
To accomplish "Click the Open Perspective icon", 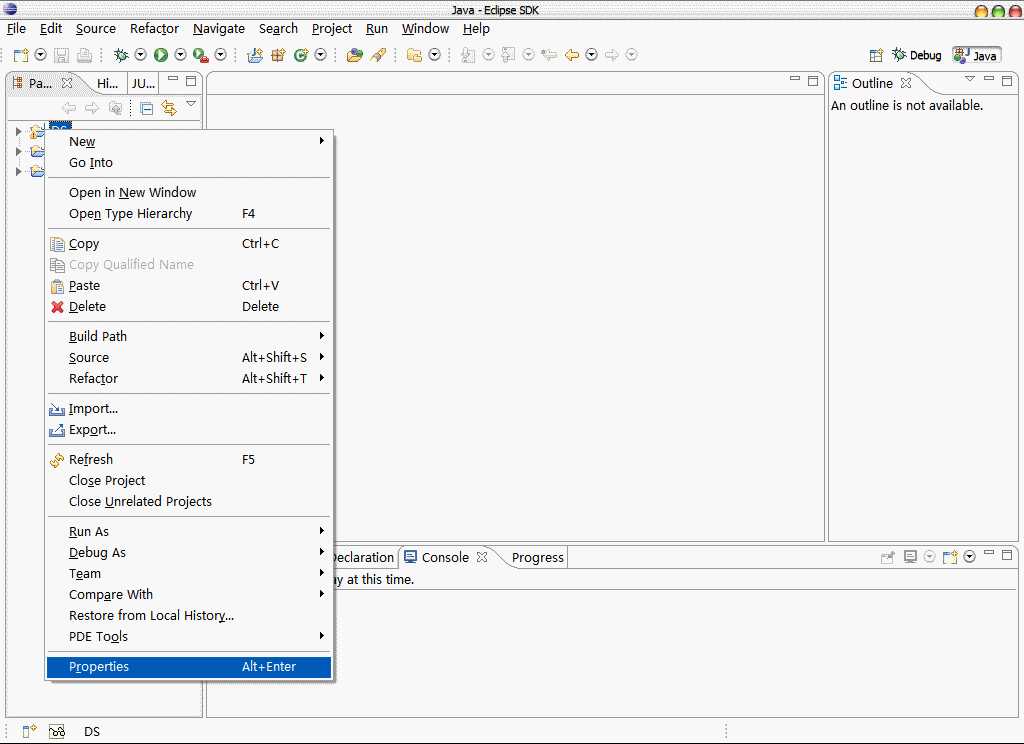I will point(876,56).
